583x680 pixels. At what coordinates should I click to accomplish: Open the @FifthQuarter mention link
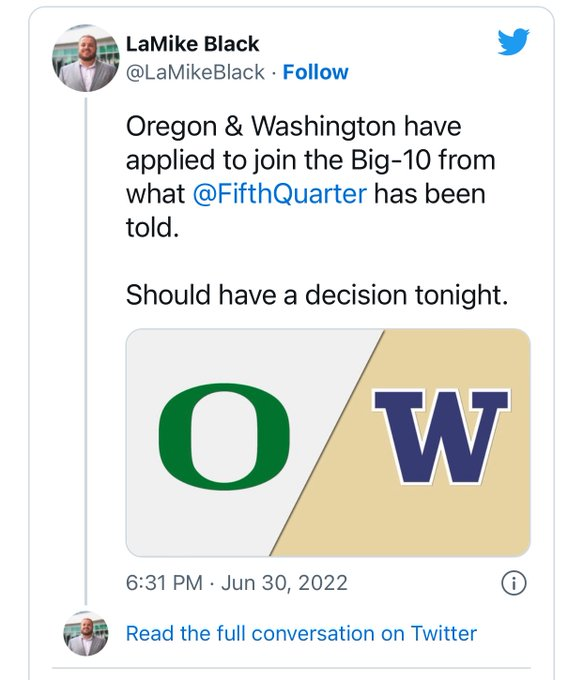pyautogui.click(x=280, y=194)
